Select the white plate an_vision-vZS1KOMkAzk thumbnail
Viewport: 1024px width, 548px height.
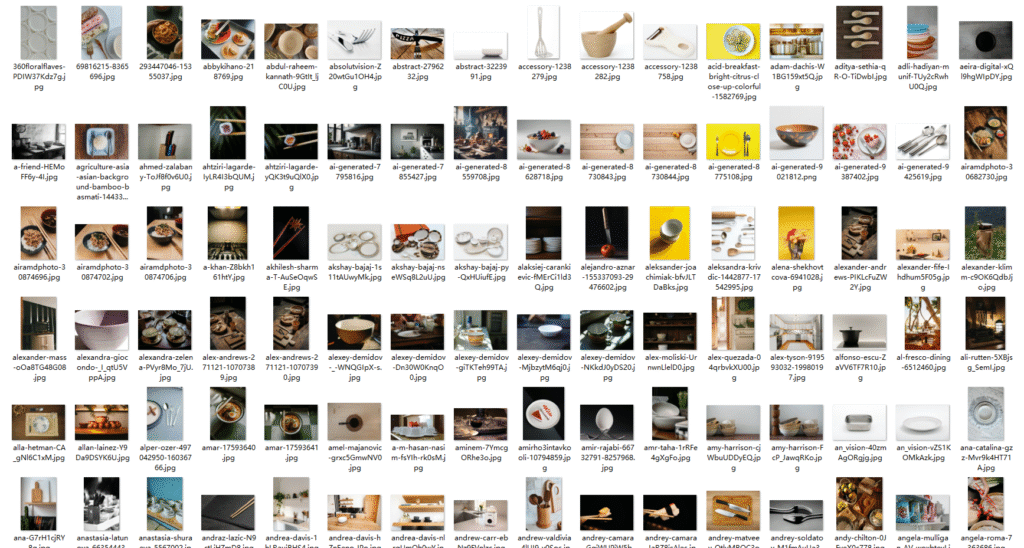click(923, 422)
